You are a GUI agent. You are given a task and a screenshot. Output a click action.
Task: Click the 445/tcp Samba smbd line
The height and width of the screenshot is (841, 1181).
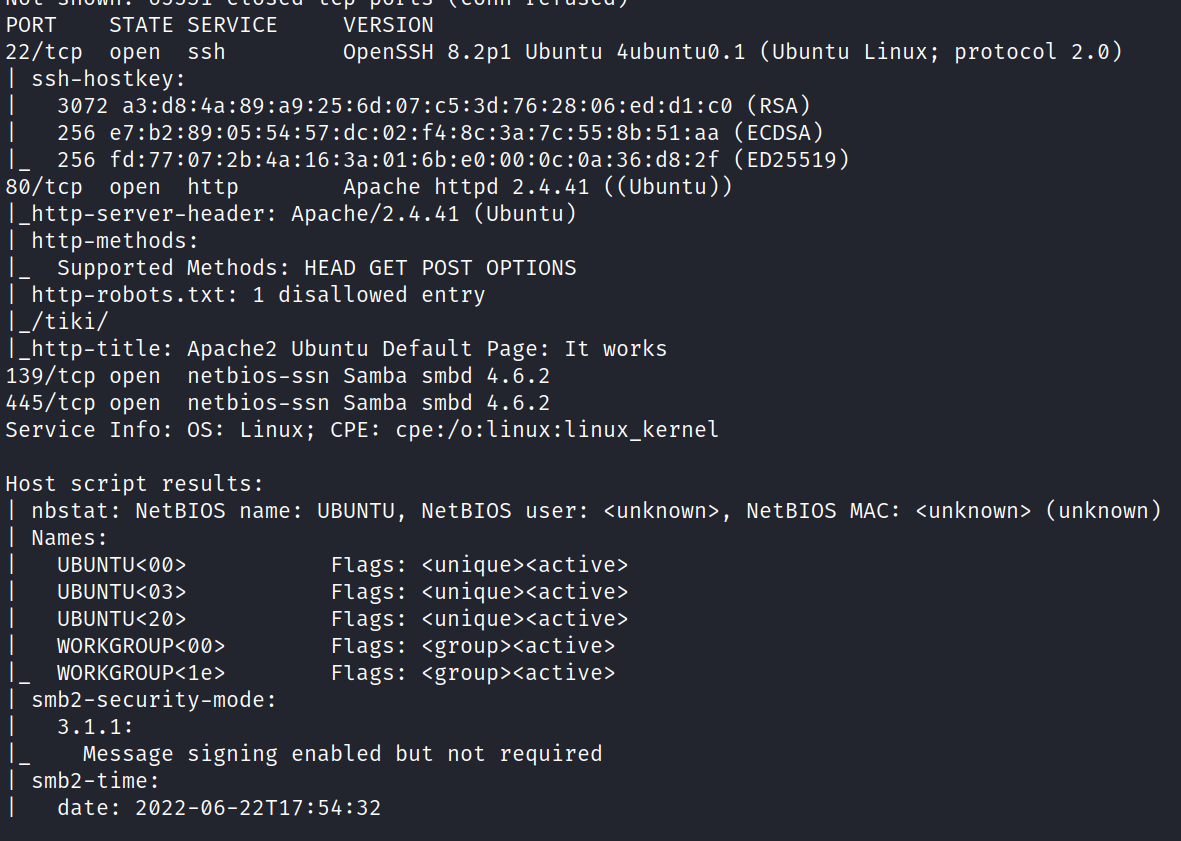click(277, 403)
